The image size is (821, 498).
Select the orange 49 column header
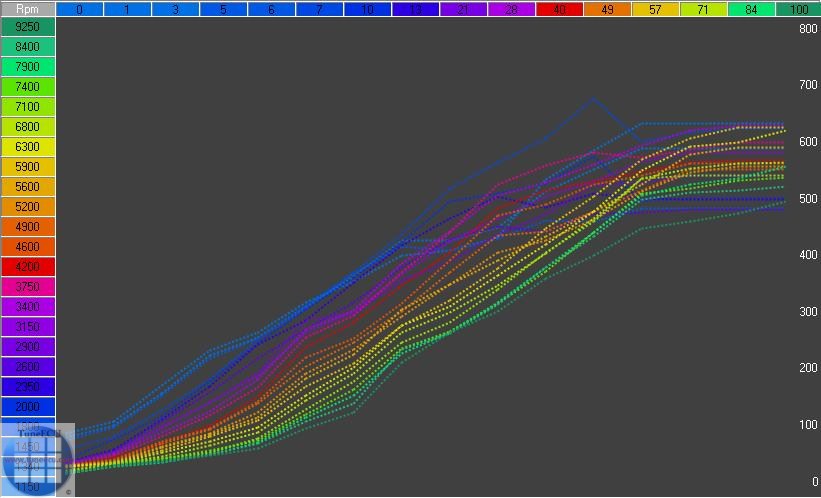tap(608, 9)
